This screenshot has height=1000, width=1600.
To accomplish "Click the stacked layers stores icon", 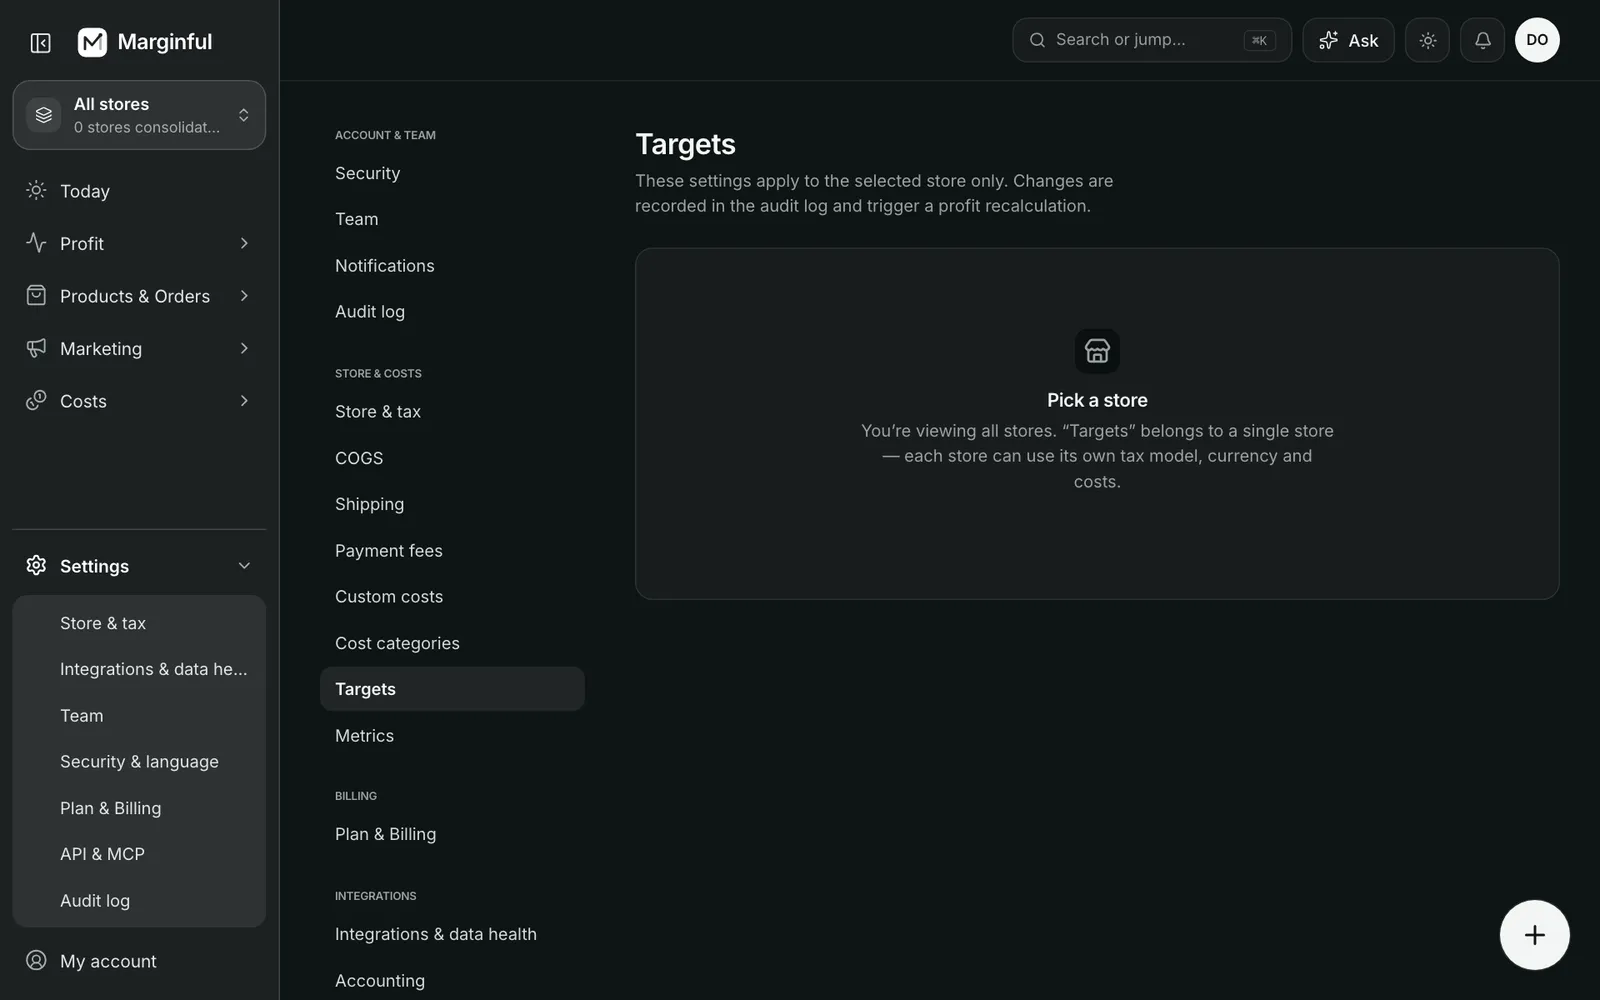I will click(43, 115).
